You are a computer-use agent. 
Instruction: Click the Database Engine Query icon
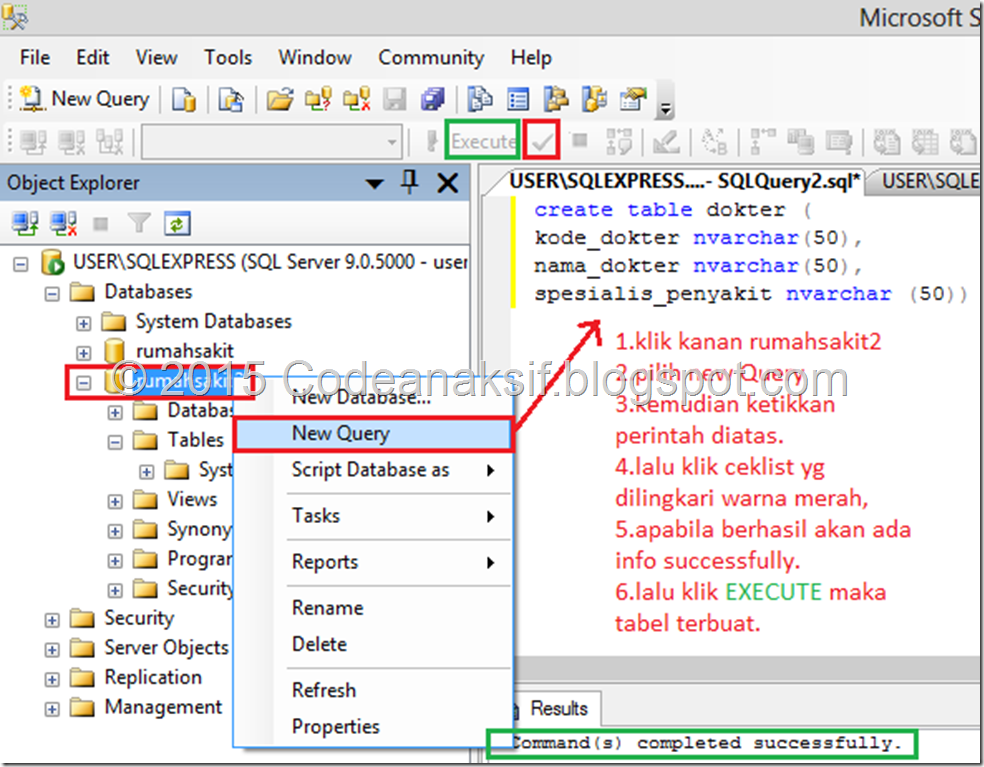(x=183, y=99)
